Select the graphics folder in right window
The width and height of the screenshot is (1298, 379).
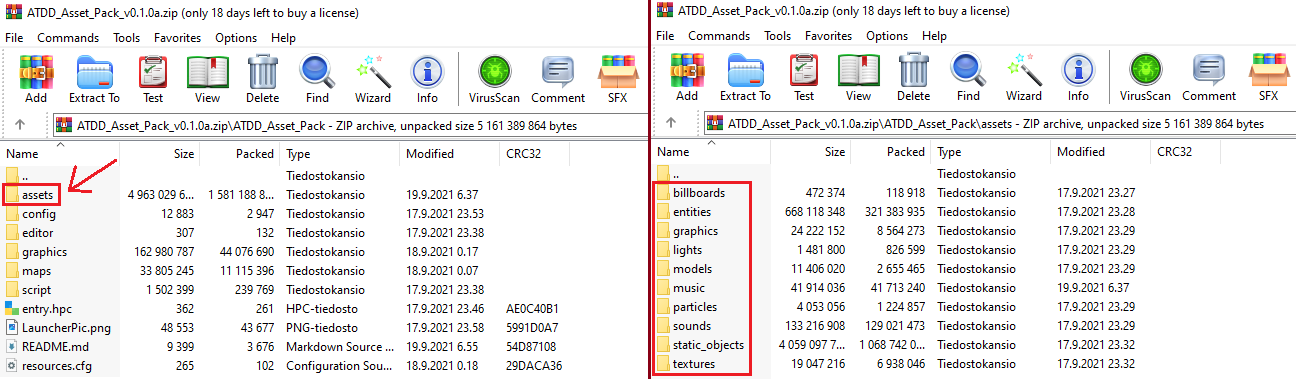[x=695, y=231]
